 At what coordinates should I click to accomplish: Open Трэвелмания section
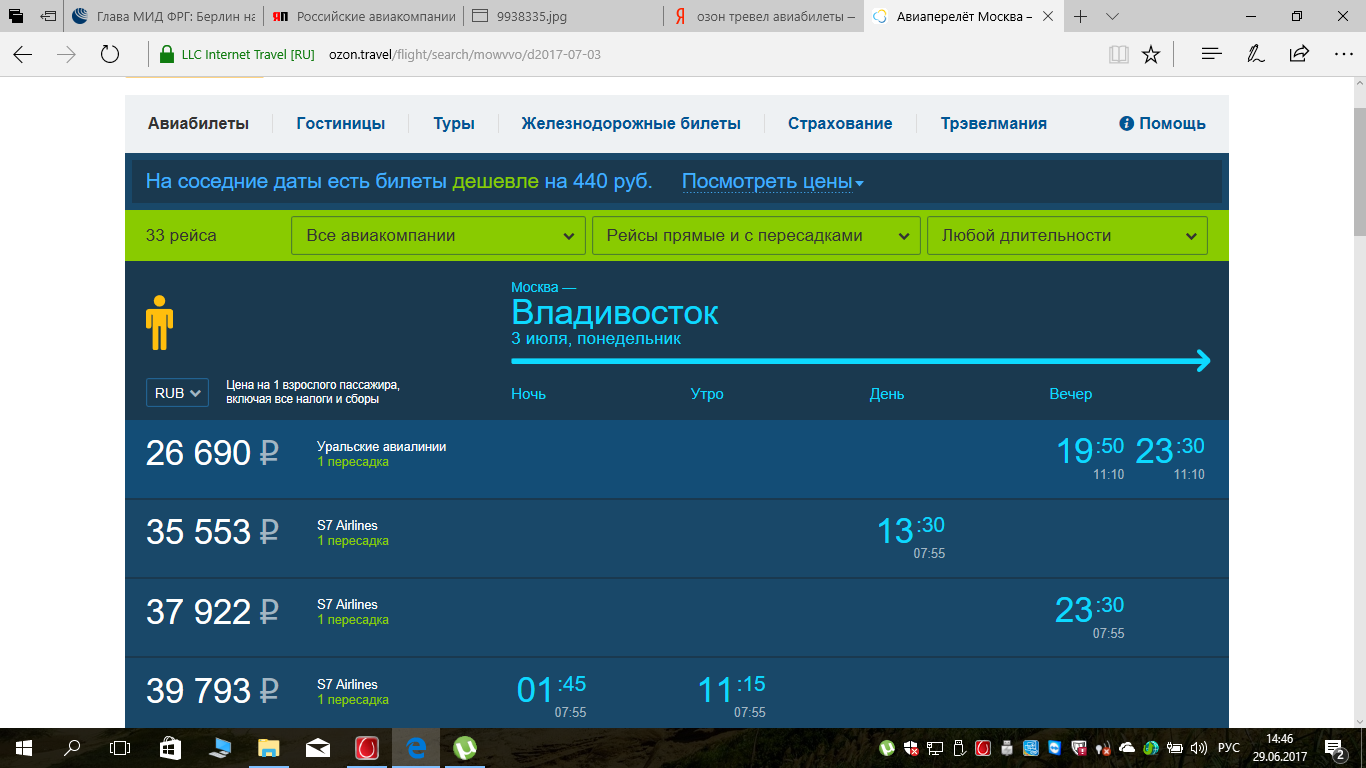994,124
